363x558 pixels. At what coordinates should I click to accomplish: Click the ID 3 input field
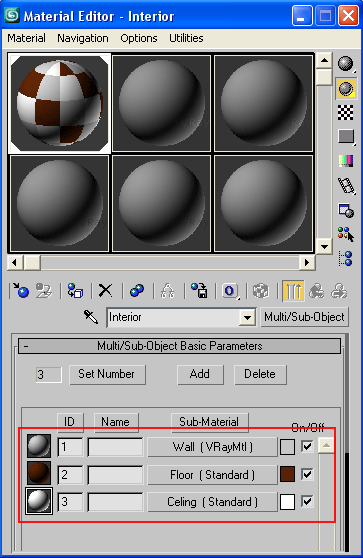[70, 502]
